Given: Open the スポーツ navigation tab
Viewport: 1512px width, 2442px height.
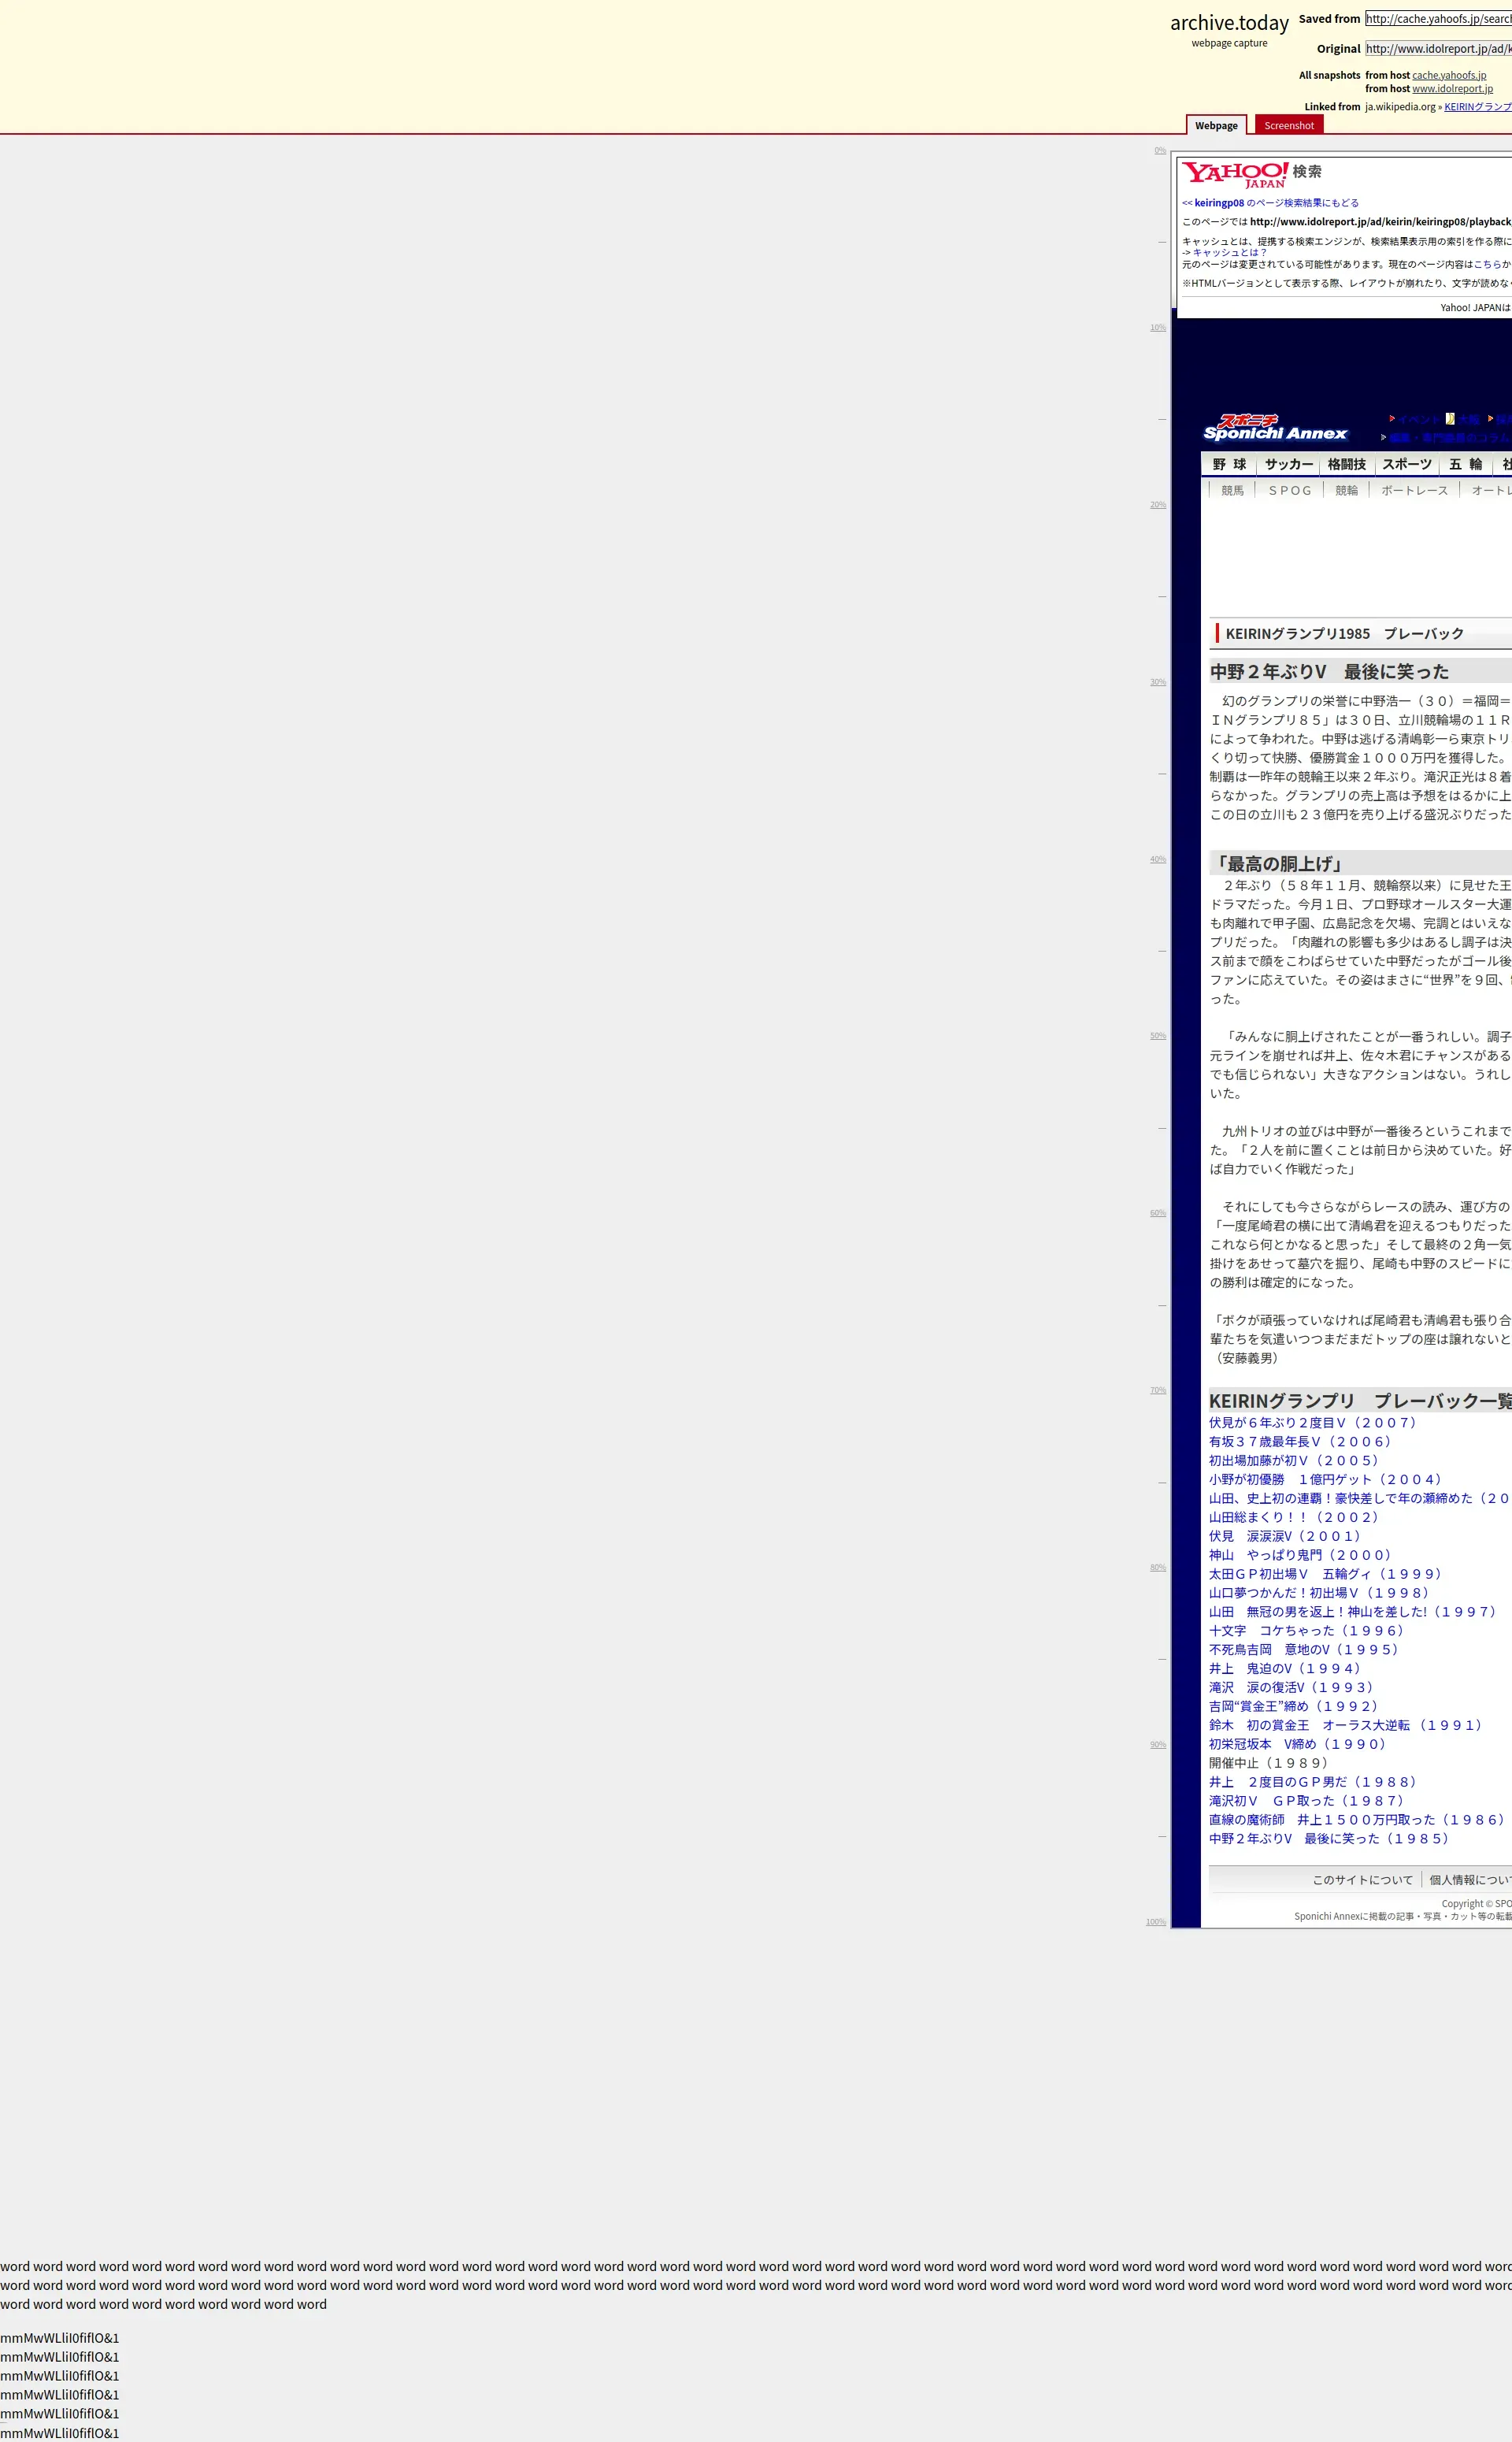Looking at the screenshot, I should [x=1407, y=464].
